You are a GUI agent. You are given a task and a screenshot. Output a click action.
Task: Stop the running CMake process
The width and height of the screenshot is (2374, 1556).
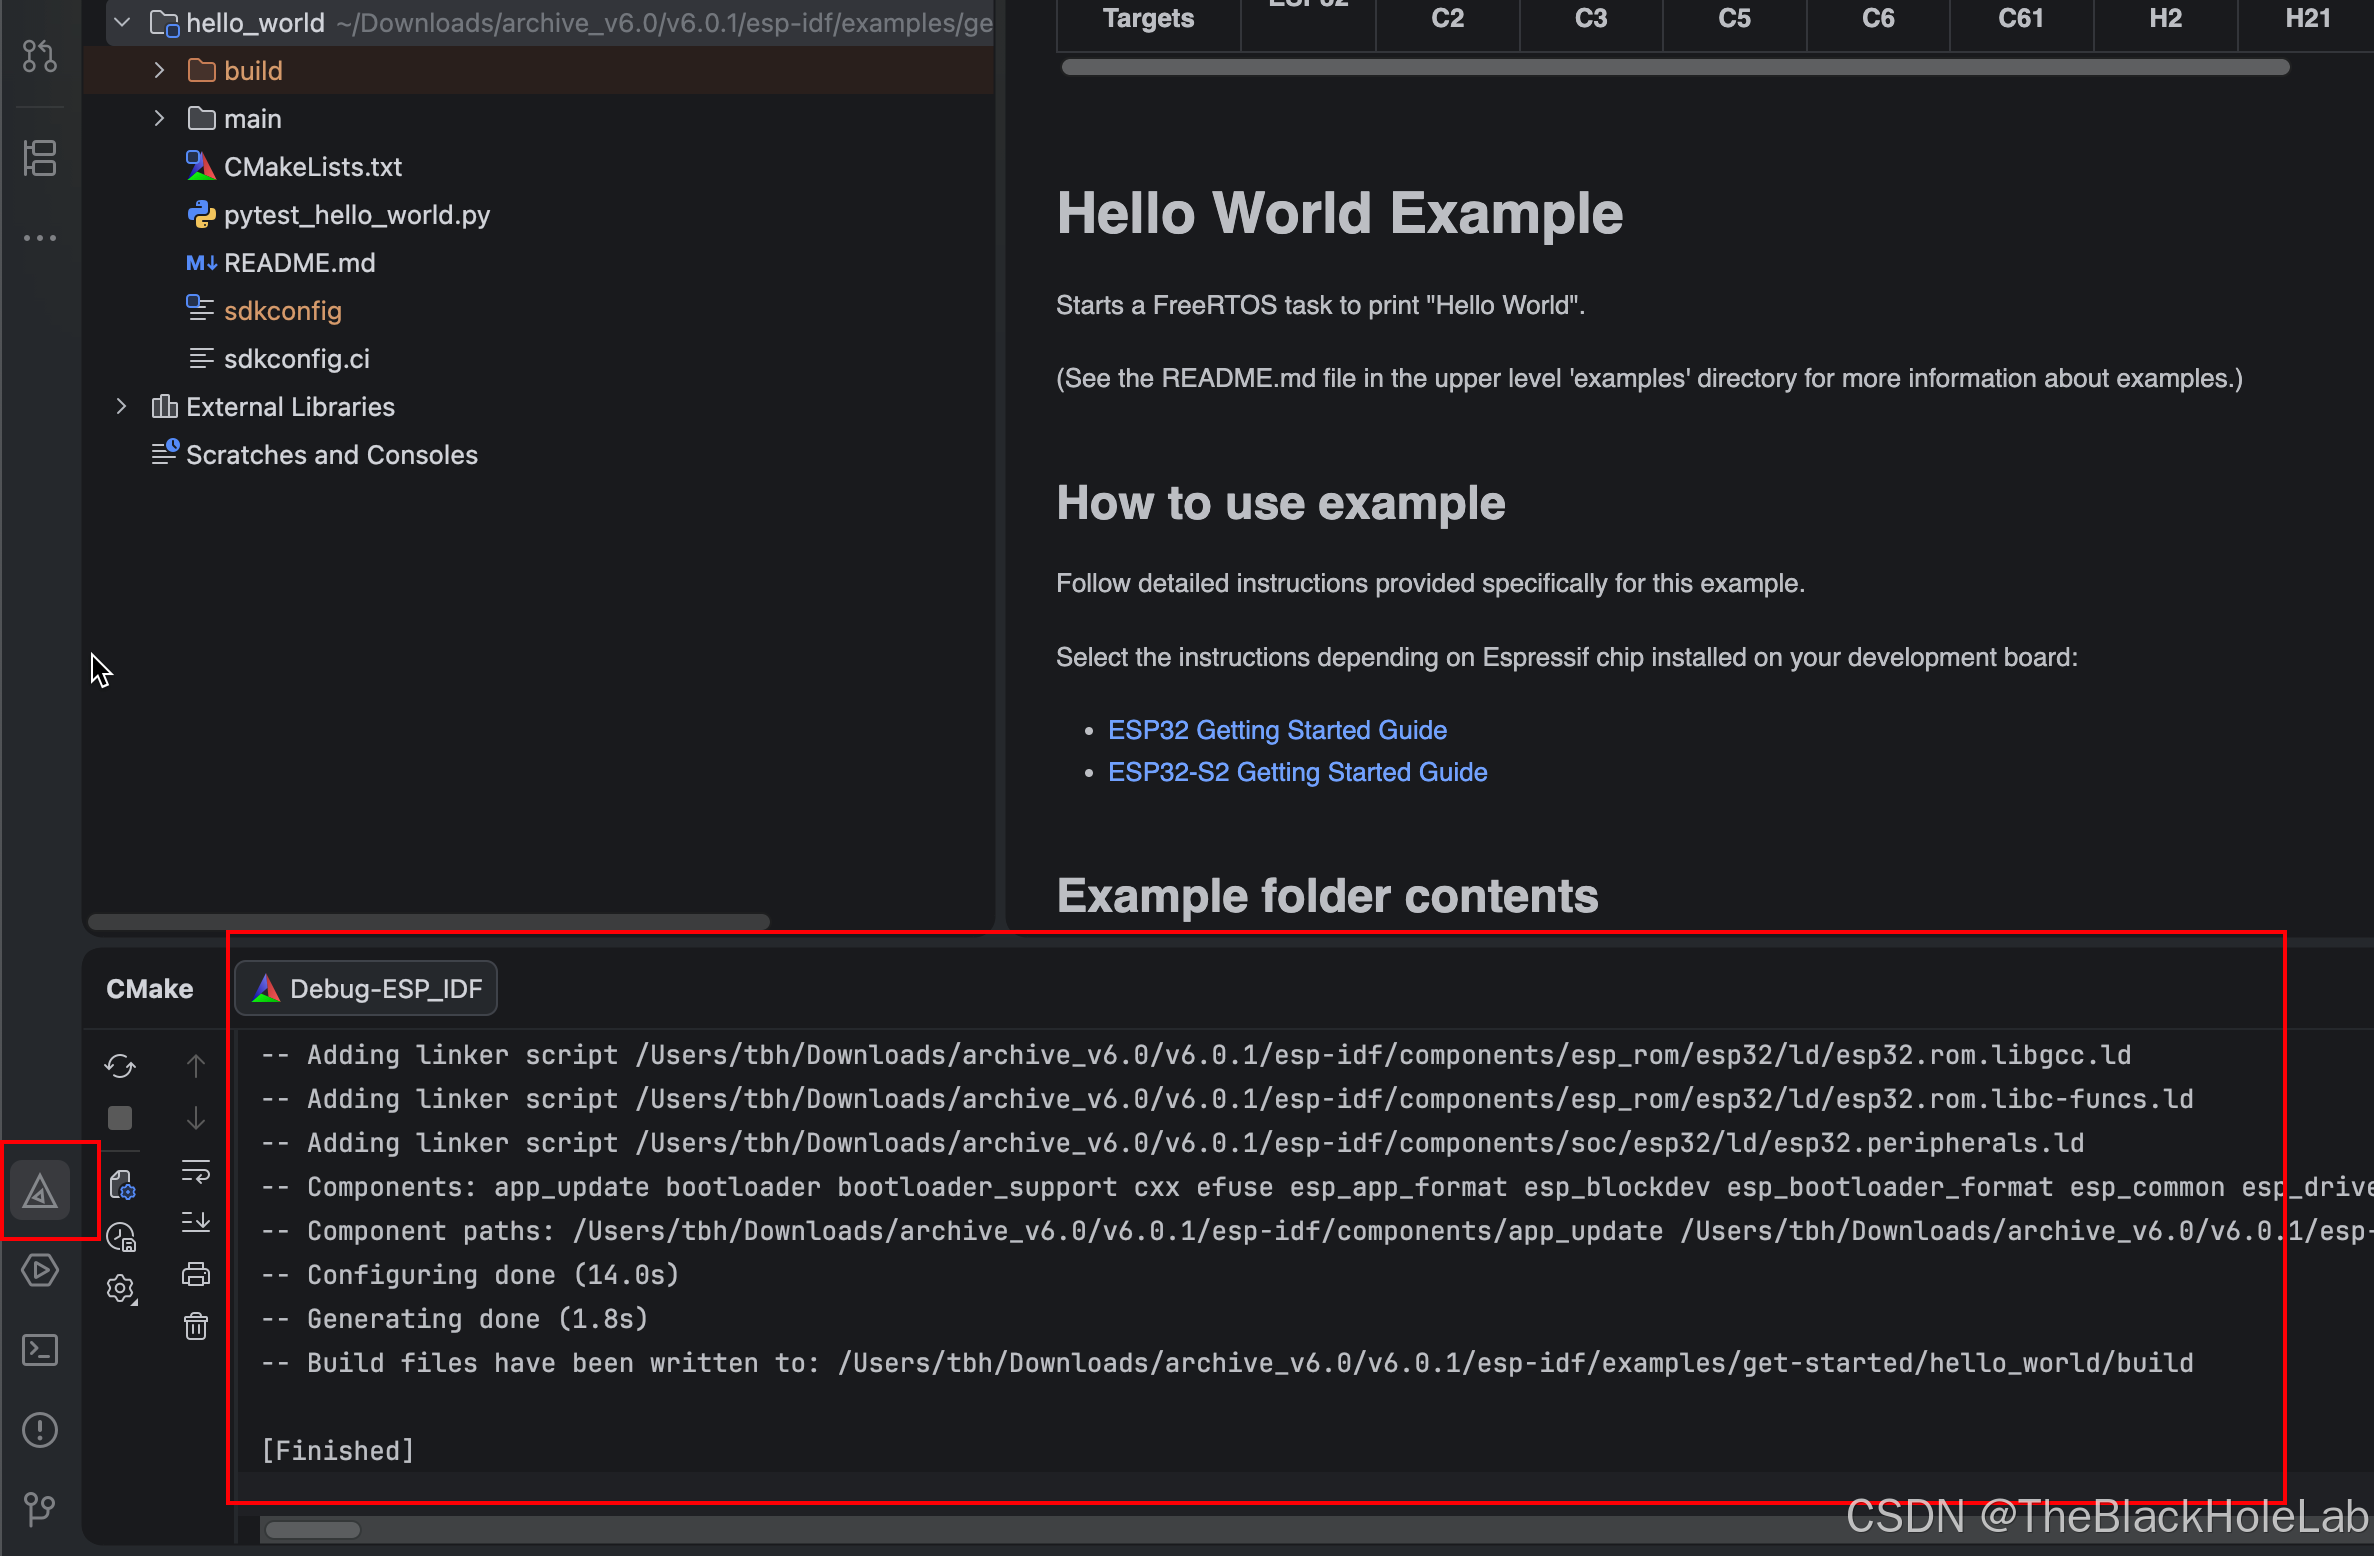[x=120, y=1117]
